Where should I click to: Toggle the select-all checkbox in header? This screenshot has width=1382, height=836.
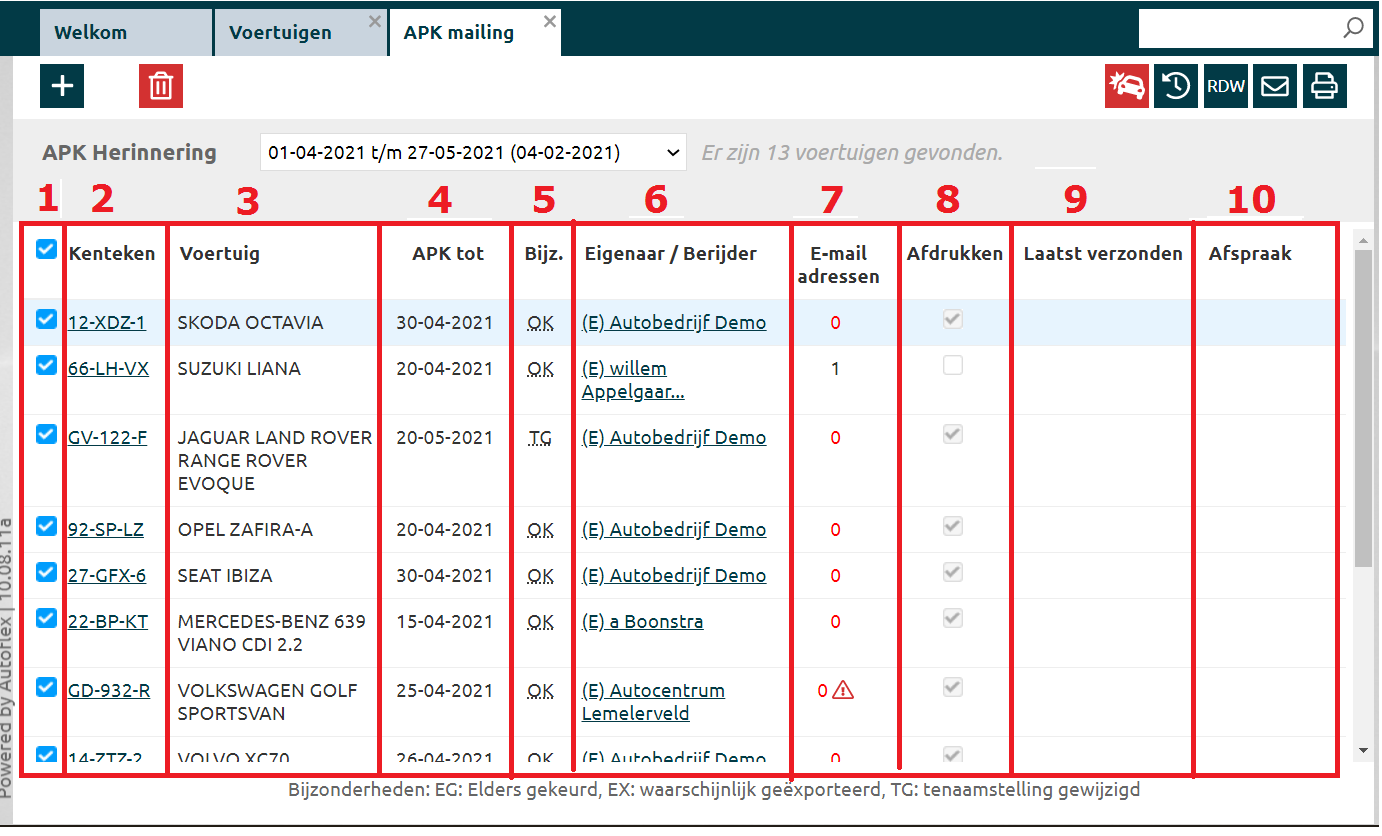(46, 250)
